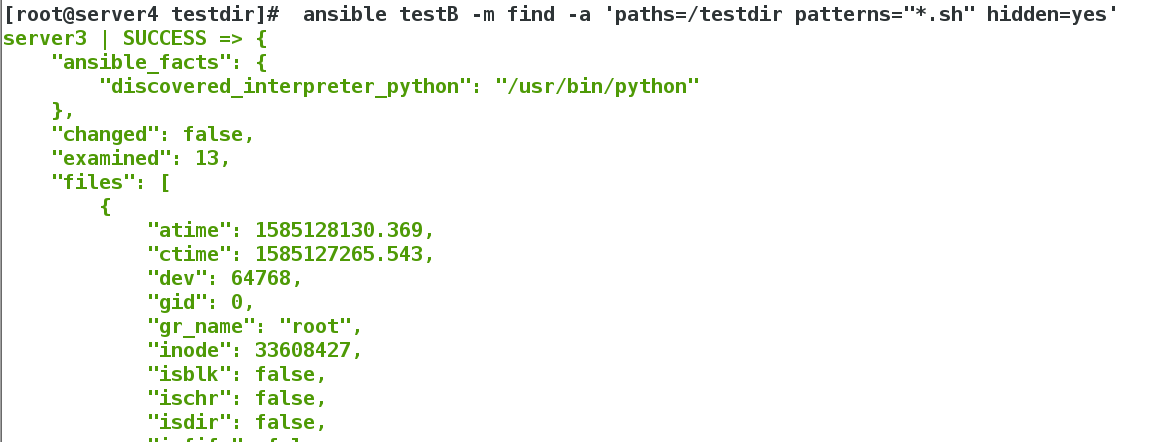Click the inode value 33608427
Viewport: 1150px width, 442px height.
click(x=303, y=350)
